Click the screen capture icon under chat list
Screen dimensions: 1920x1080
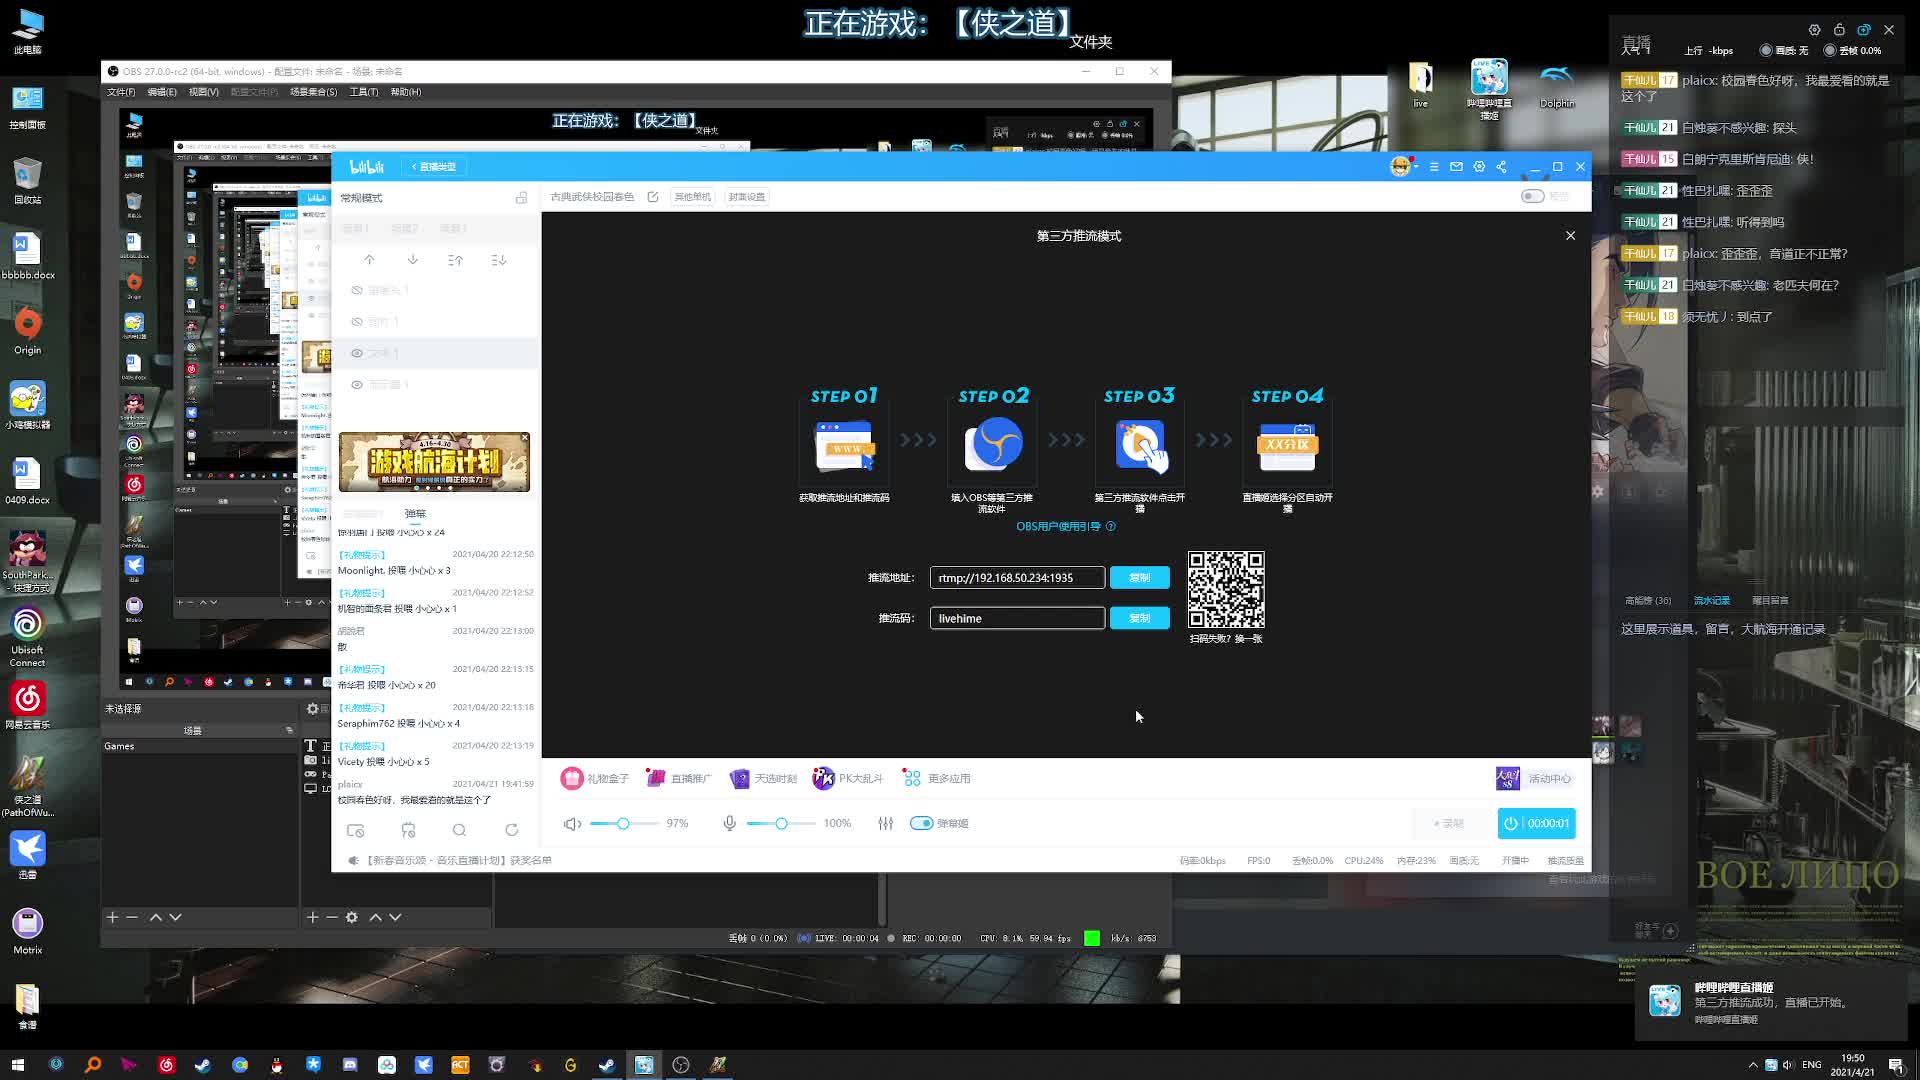click(x=355, y=831)
